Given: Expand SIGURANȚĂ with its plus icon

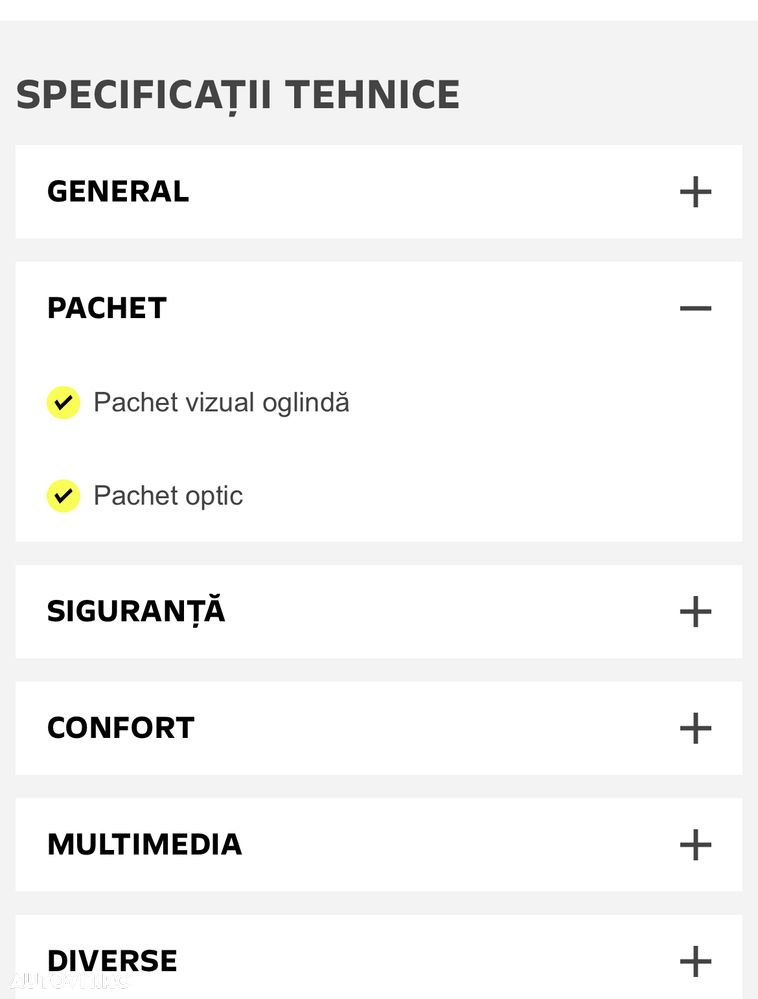Looking at the screenshot, I should point(695,611).
